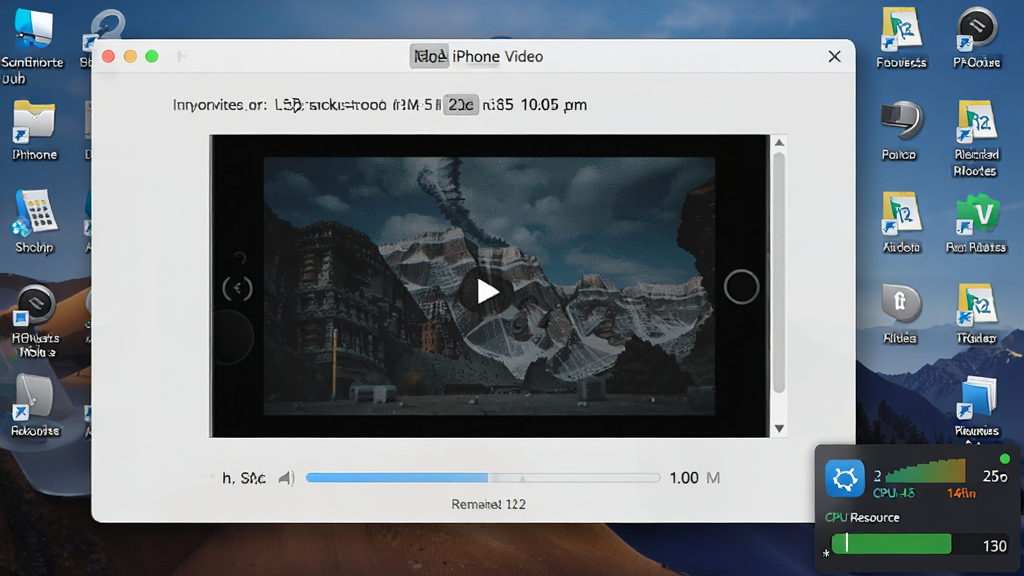The width and height of the screenshot is (1024, 576).
Task: Click the green status dot in CPU widget
Action: coord(1005,458)
